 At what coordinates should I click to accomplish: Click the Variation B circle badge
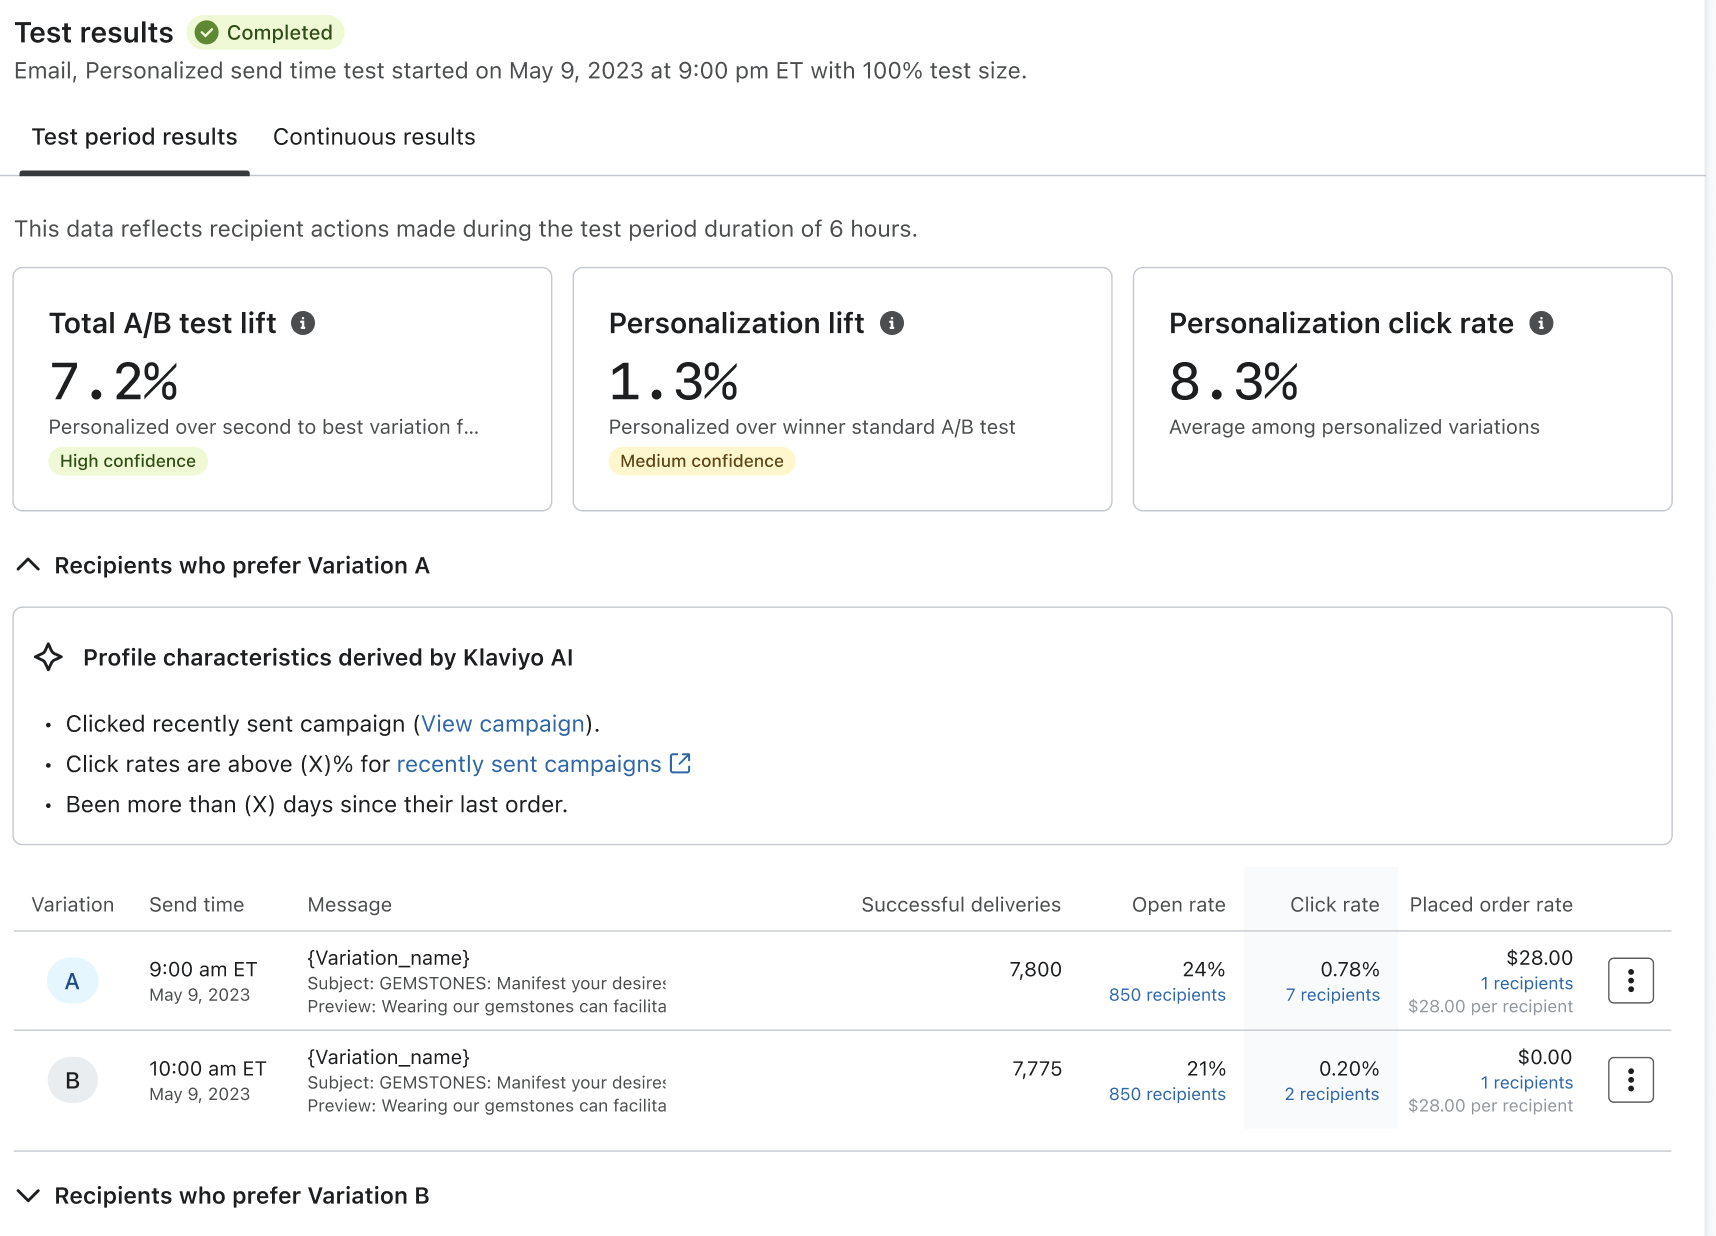tap(72, 1080)
